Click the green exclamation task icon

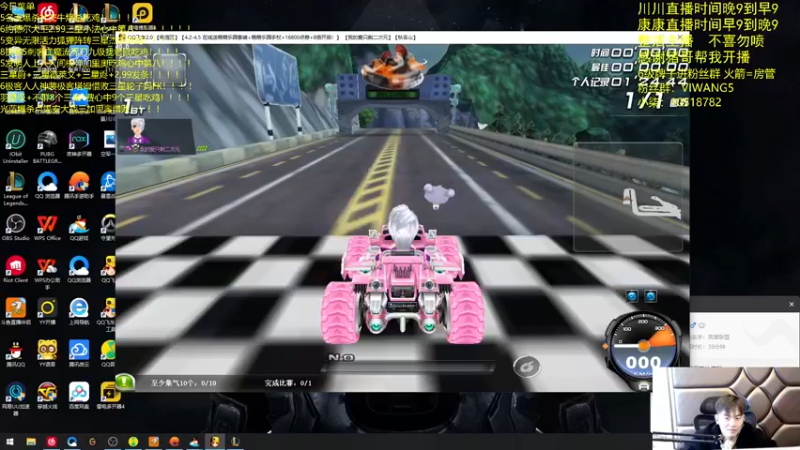(x=124, y=381)
